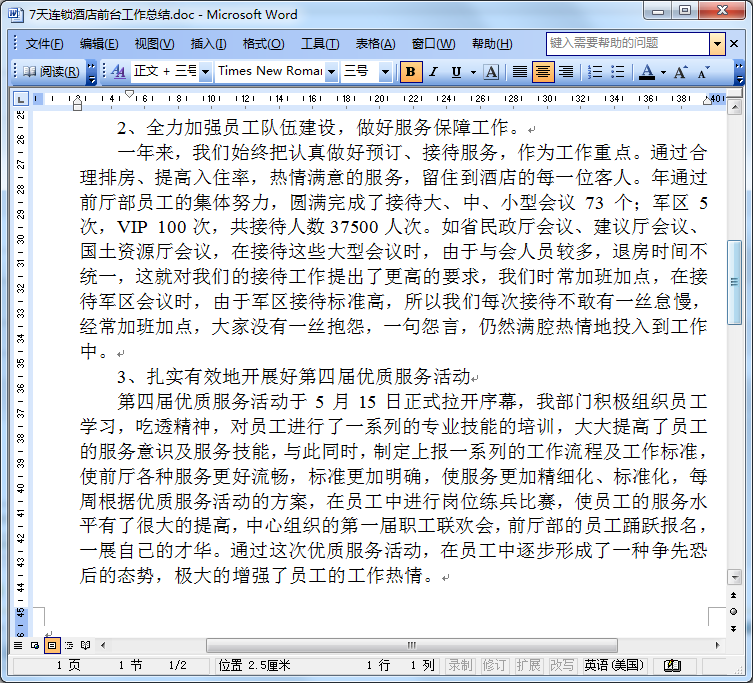Go to next page browse button
753x683 pixels.
pyautogui.click(x=733, y=628)
